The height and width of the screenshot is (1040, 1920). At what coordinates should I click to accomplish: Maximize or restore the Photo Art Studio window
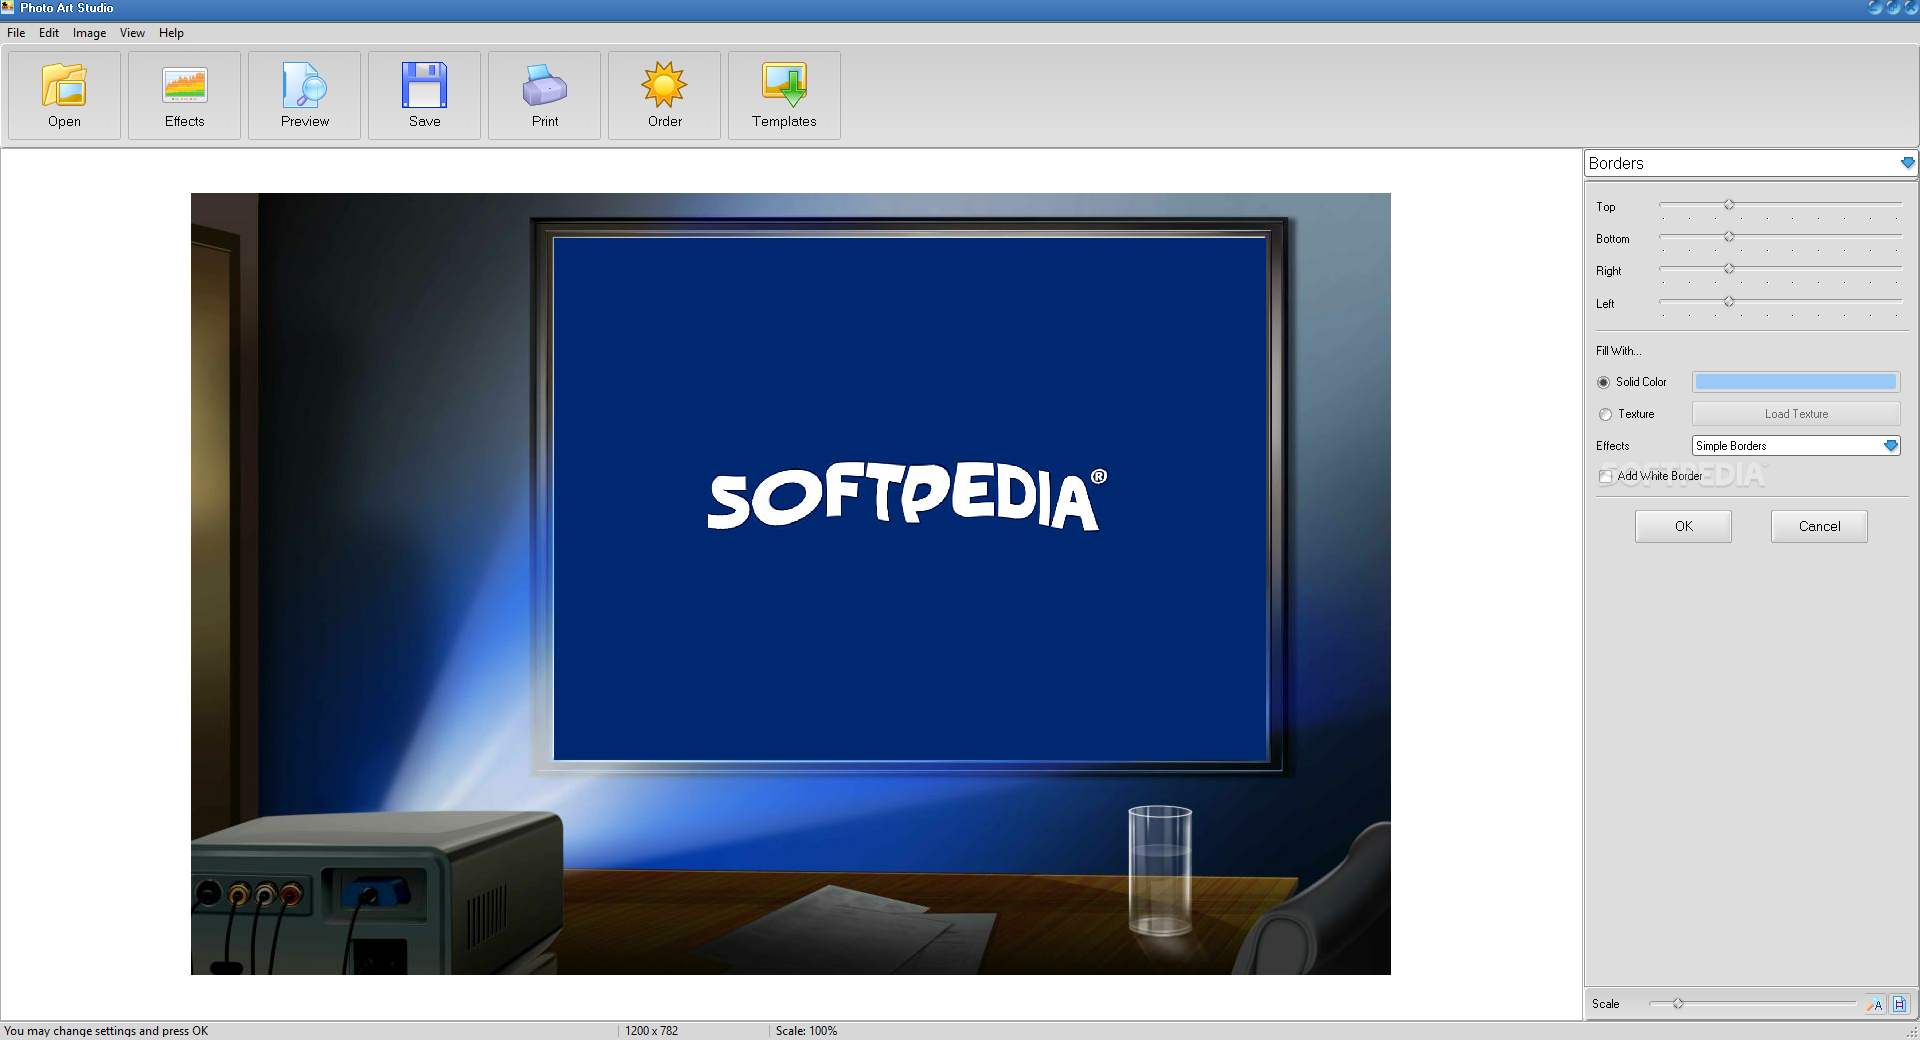(x=1892, y=7)
